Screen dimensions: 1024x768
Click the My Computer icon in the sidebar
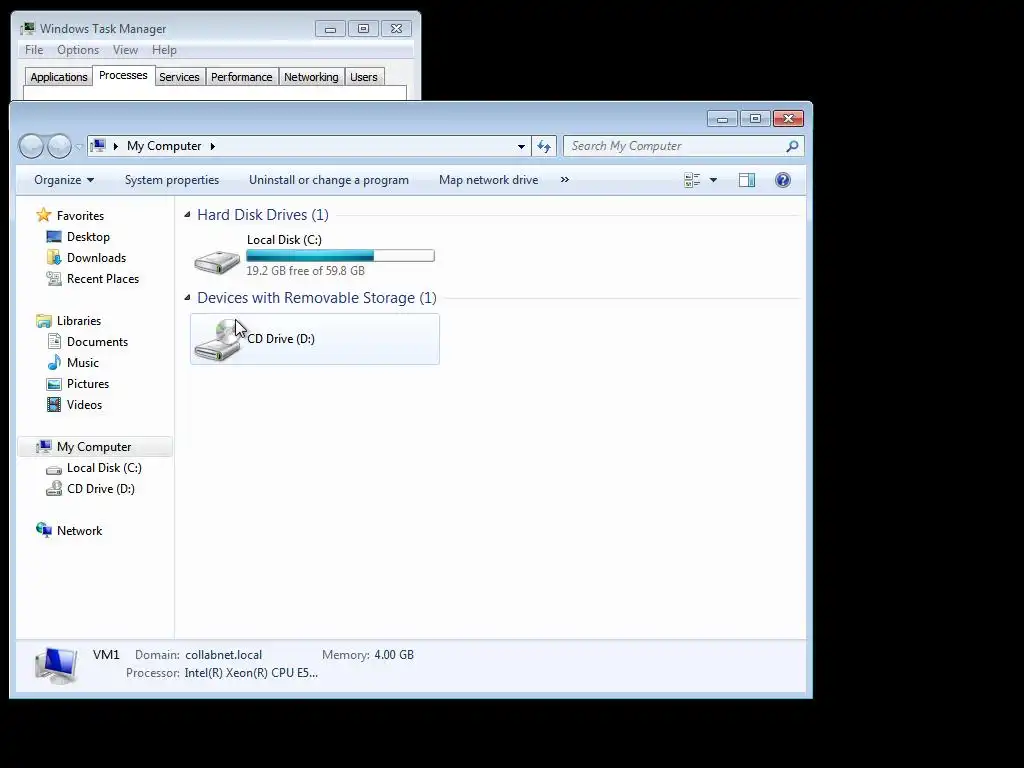(x=44, y=447)
